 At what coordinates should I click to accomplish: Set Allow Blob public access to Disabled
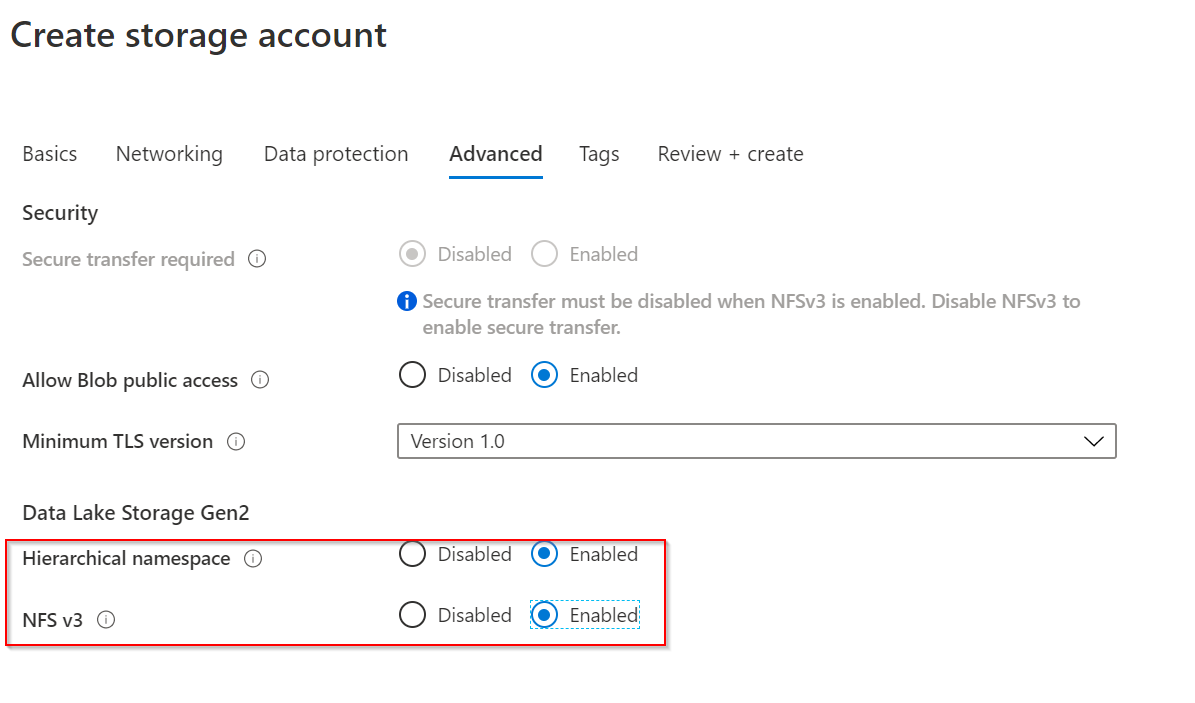[412, 375]
